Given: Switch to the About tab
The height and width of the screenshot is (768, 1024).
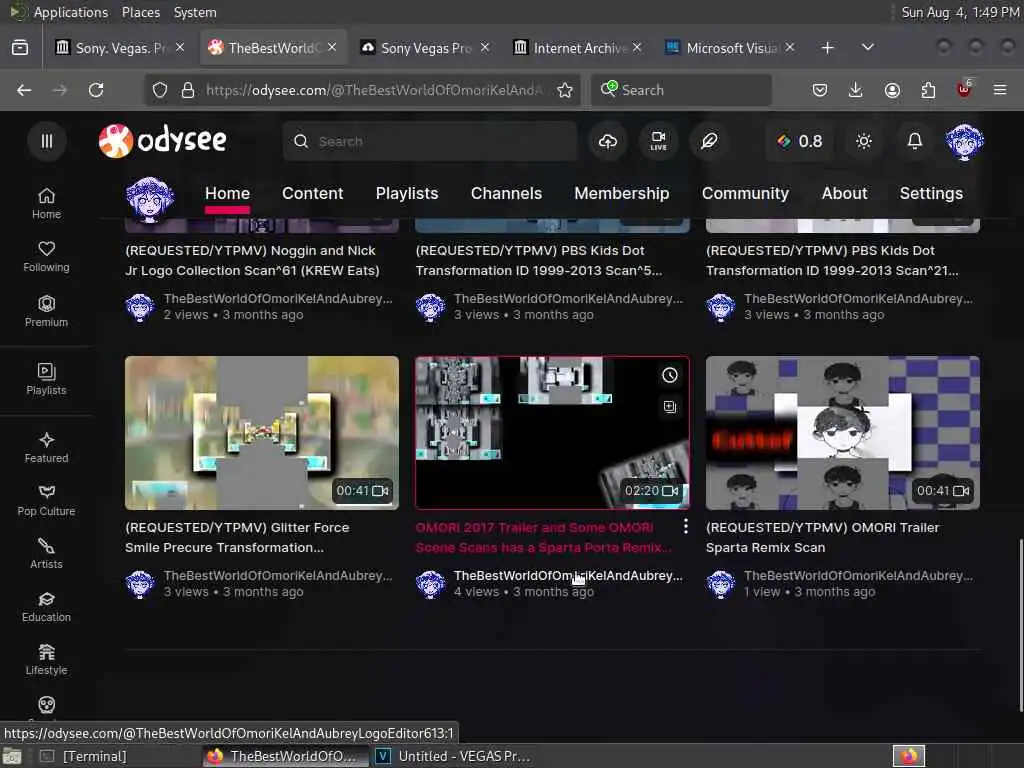Looking at the screenshot, I should point(844,194).
